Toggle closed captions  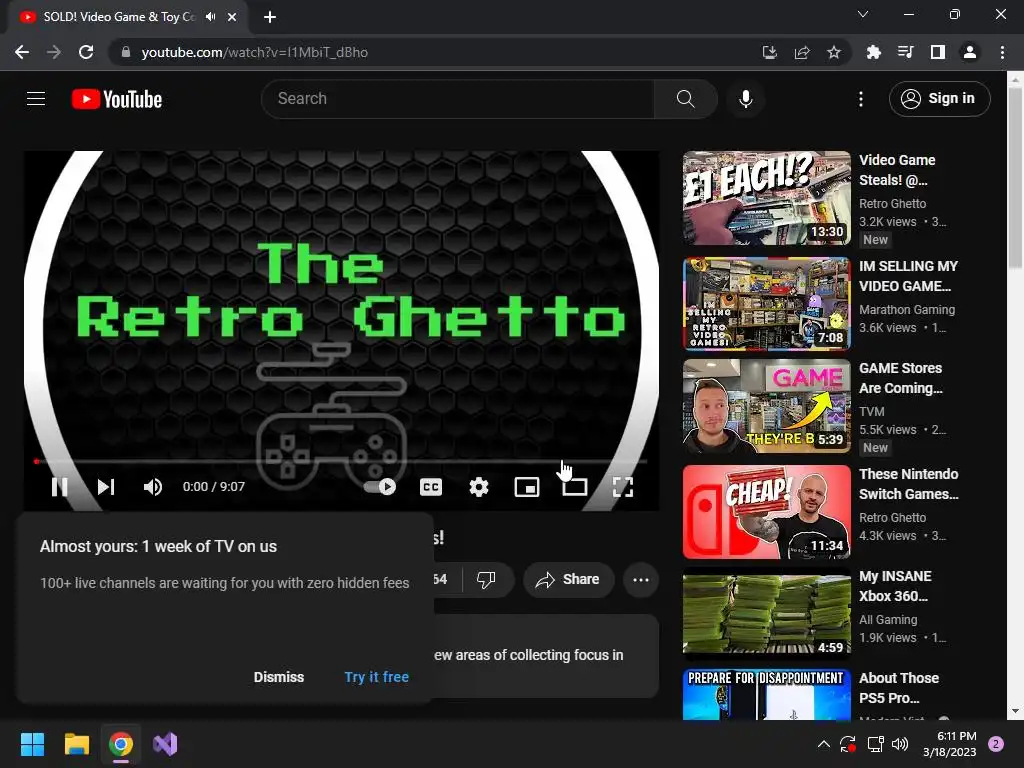tap(430, 487)
